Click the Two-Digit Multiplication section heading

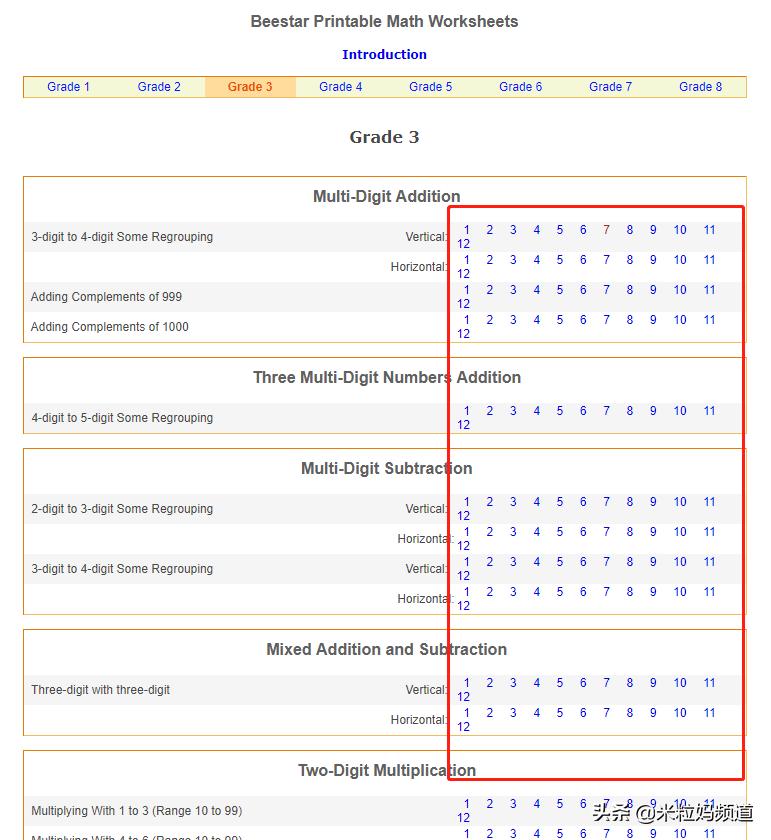pyautogui.click(x=387, y=771)
